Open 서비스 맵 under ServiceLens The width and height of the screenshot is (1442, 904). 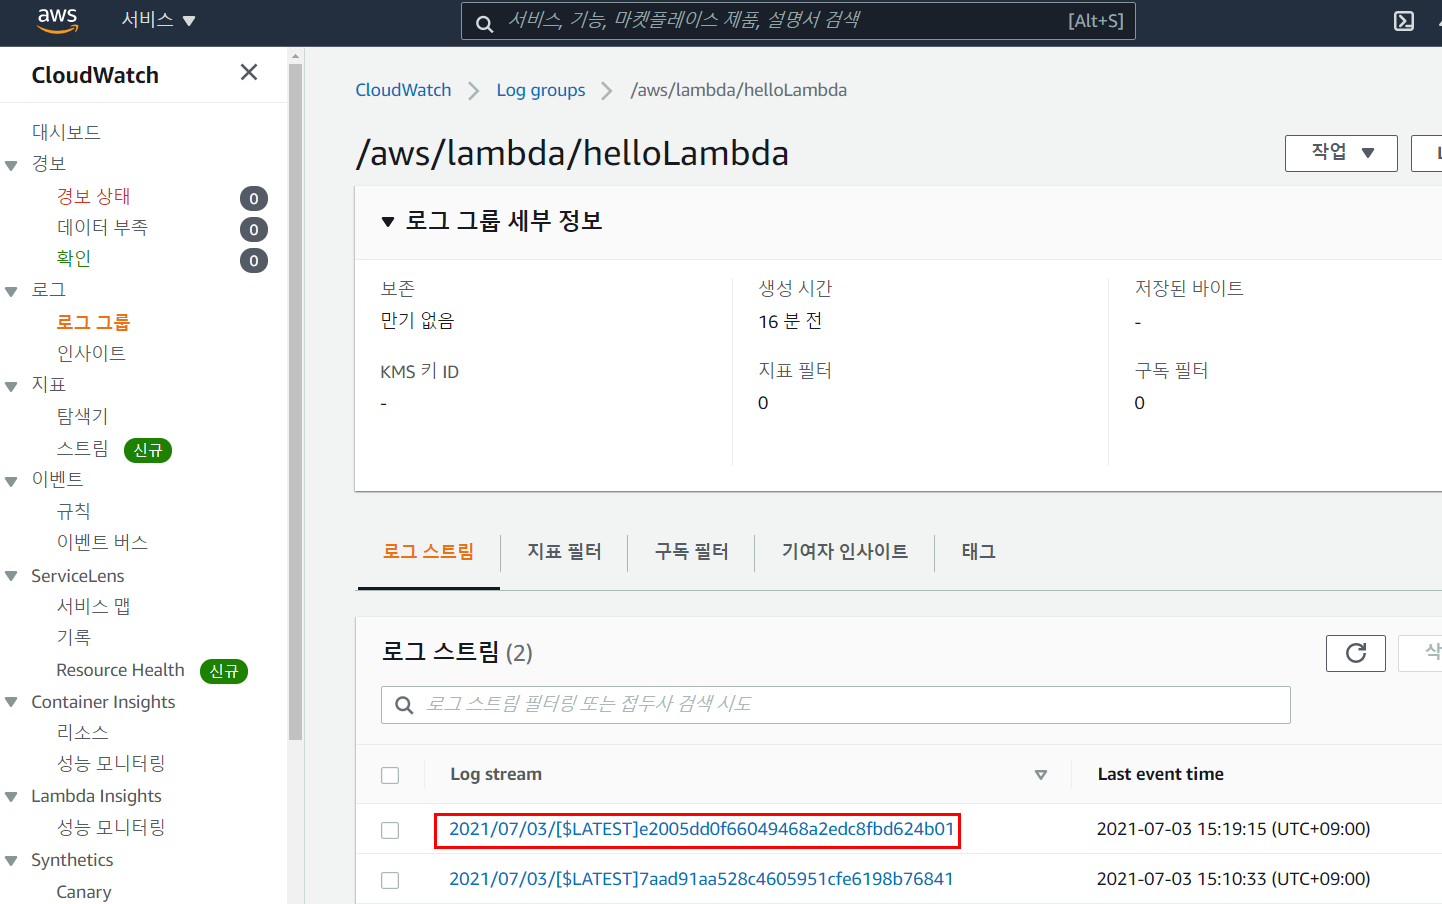point(93,606)
